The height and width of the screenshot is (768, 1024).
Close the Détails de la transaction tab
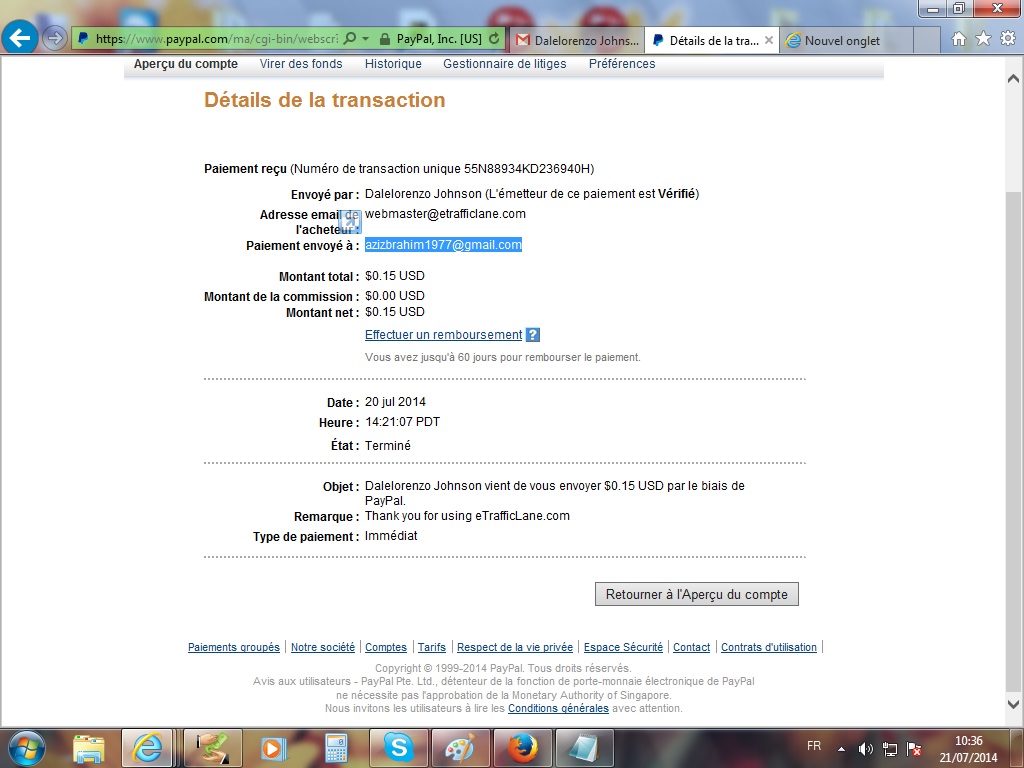tap(769, 40)
